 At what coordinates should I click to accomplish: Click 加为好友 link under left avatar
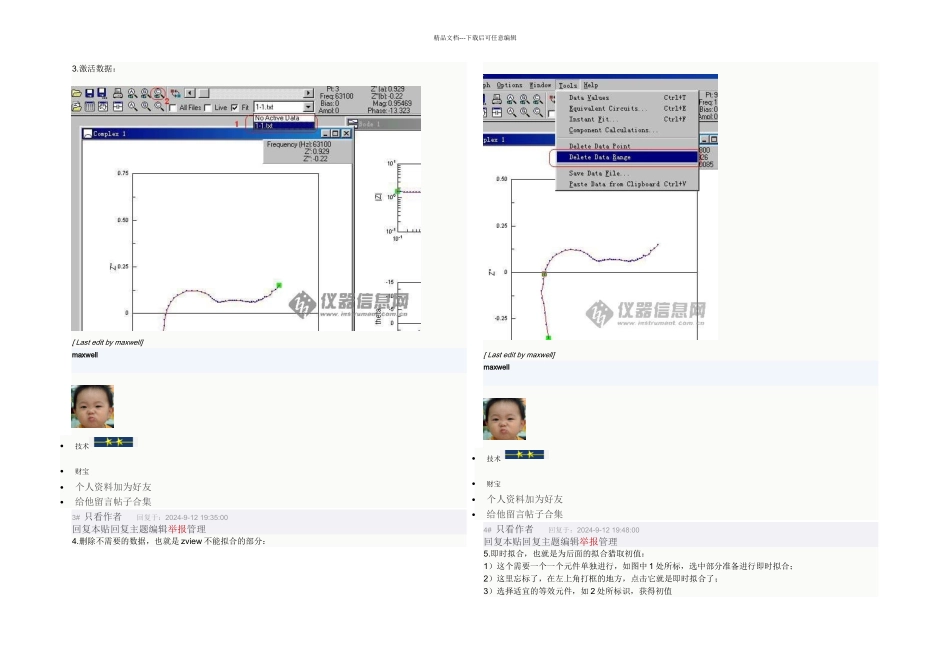[132, 487]
